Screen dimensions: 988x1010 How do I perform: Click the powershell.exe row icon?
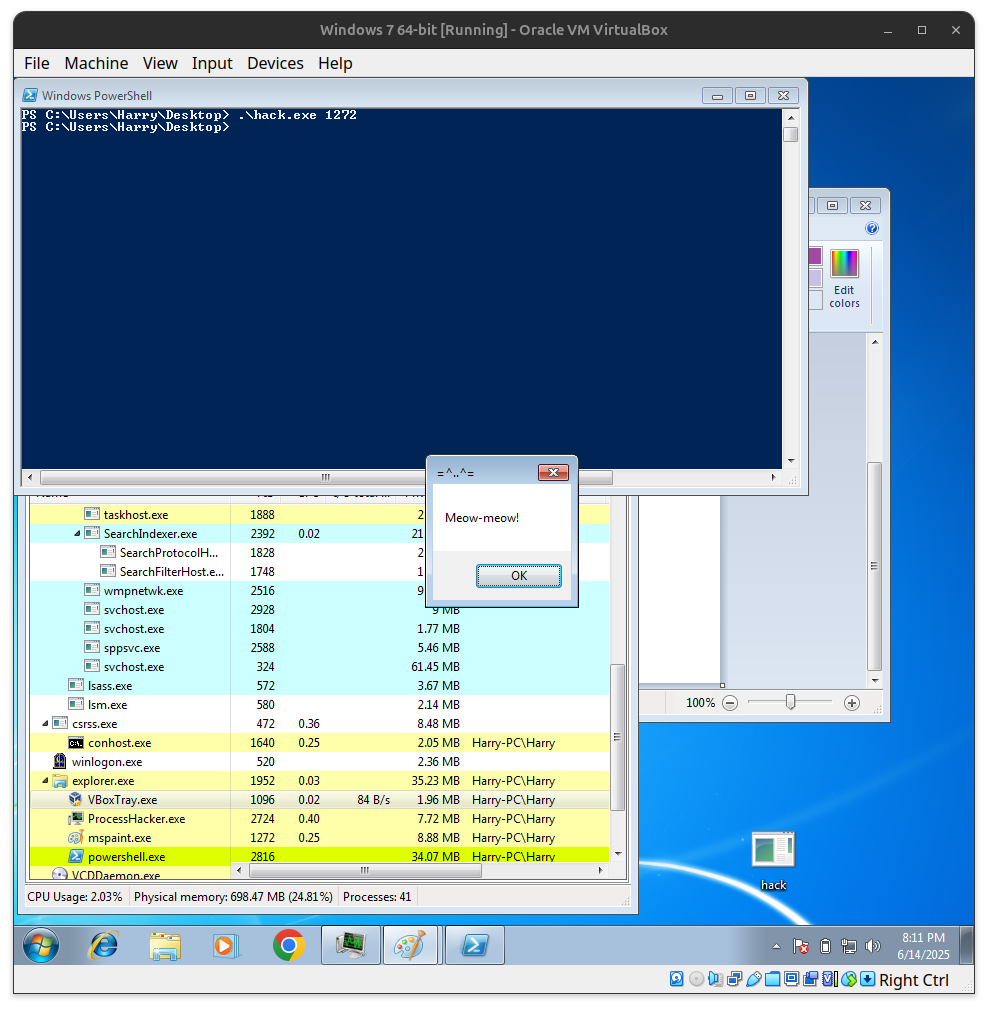(x=76, y=856)
